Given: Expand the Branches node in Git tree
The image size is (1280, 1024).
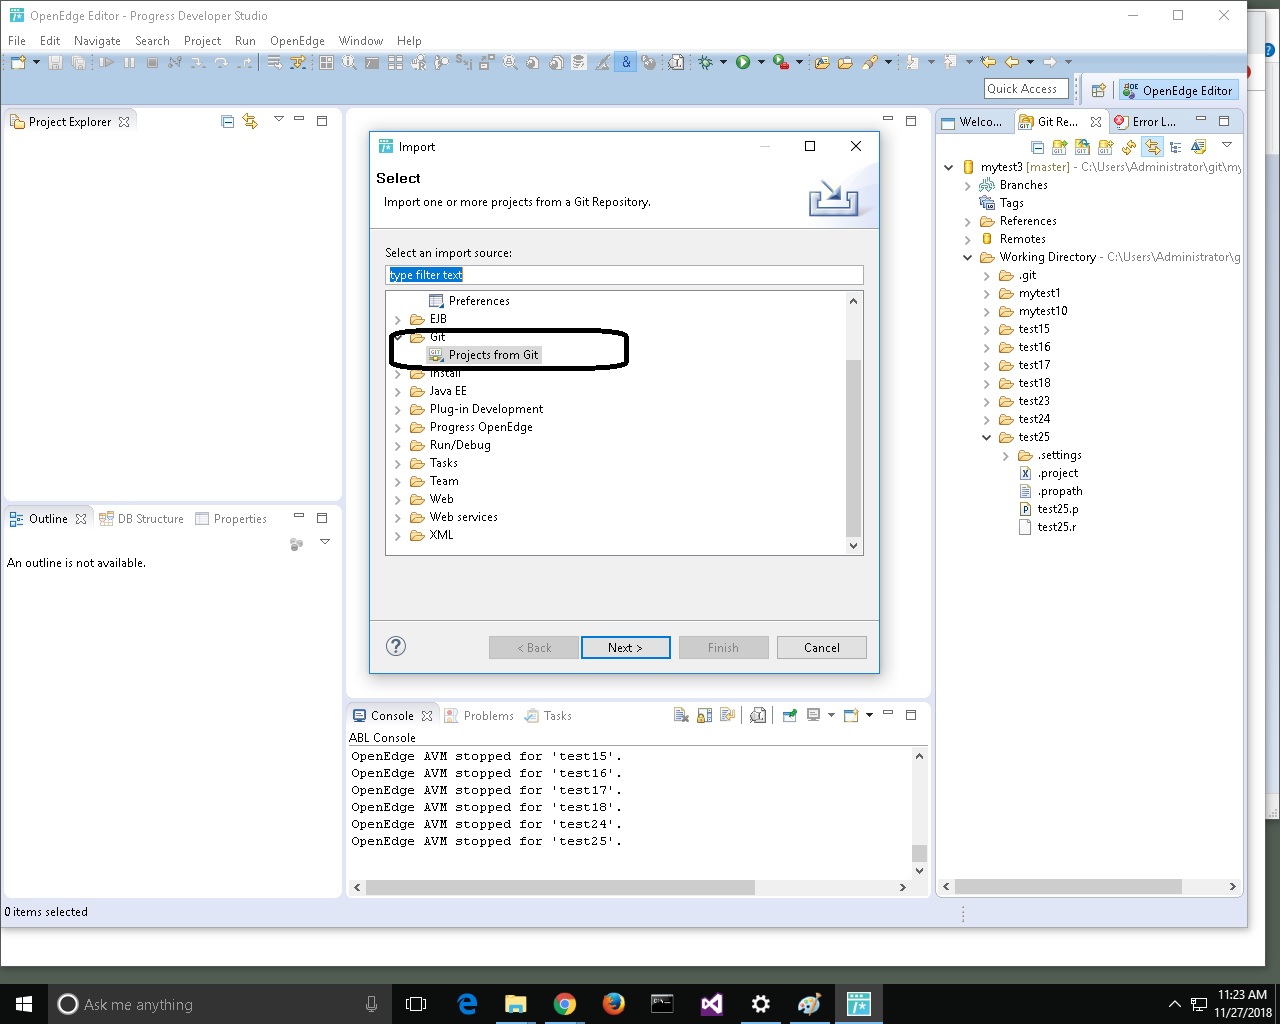Looking at the screenshot, I should pos(967,186).
